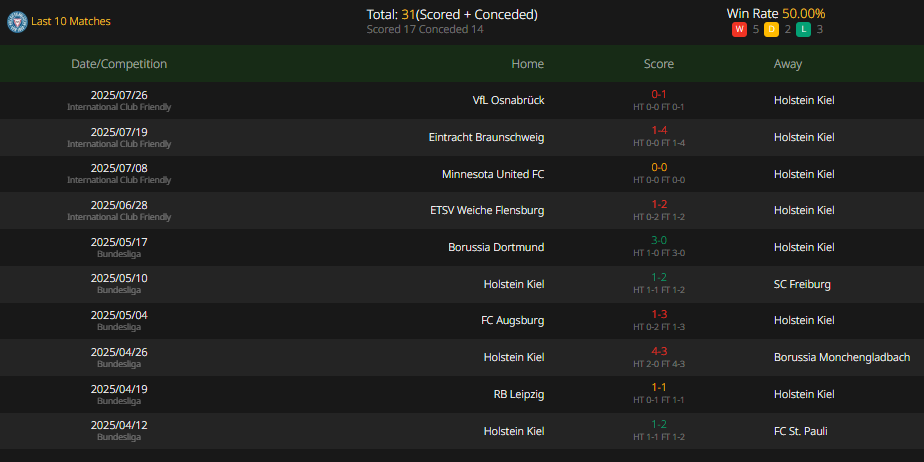The width and height of the screenshot is (924, 462).
Task: Open the Last 10 Matches heading
Action: pos(71,21)
